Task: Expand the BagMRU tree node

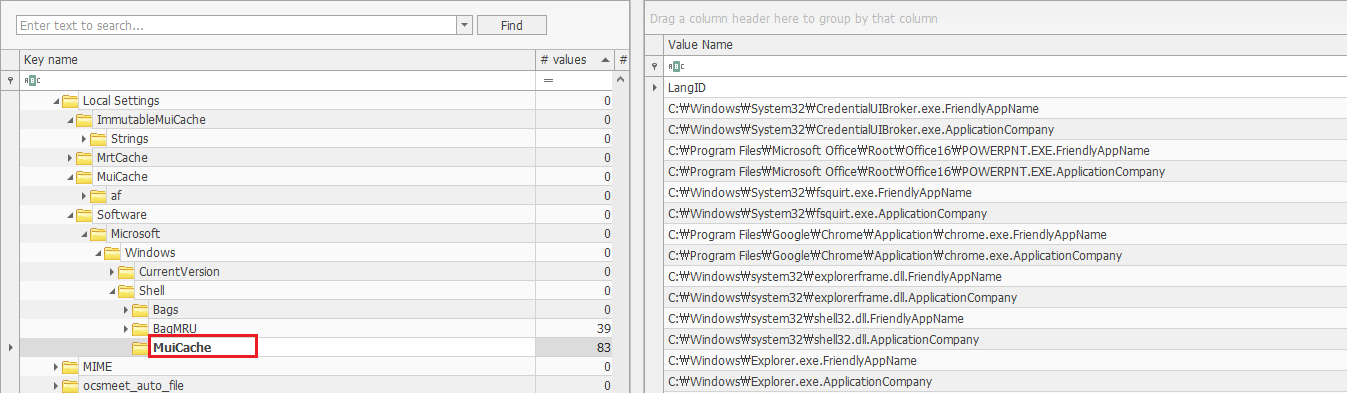Action: [x=126, y=329]
